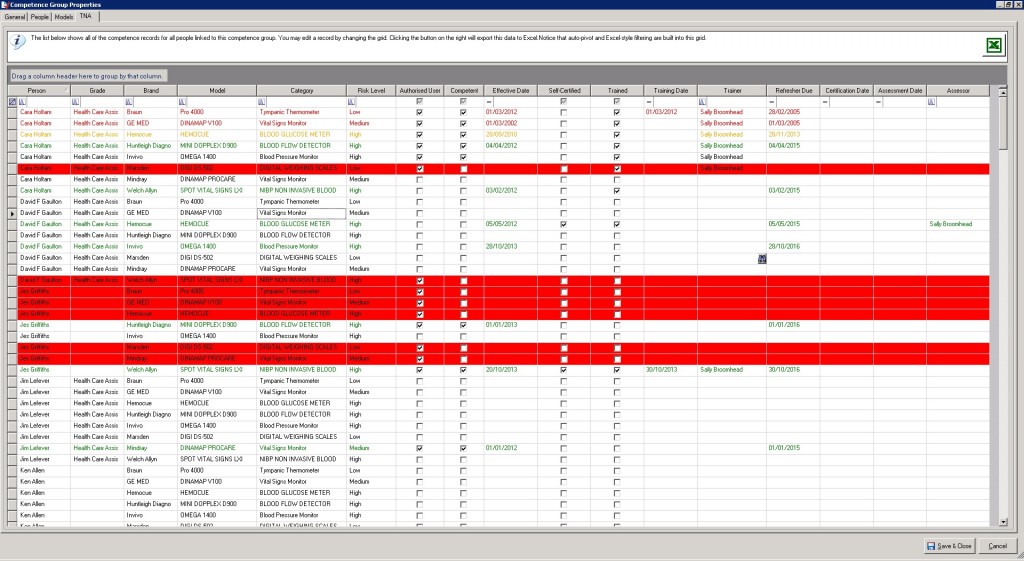This screenshot has height=561, width=1024.
Task: Click the Training Date column header
Action: click(671, 91)
